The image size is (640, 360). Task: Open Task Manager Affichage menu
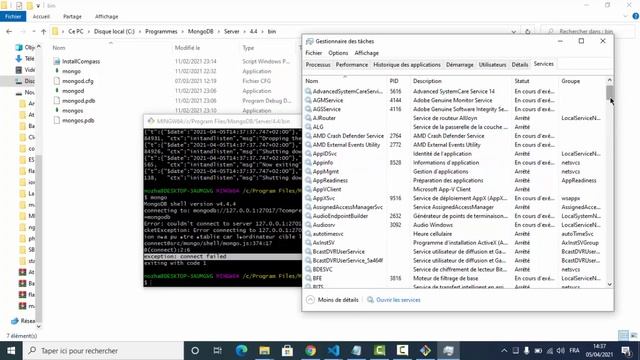pos(367,53)
